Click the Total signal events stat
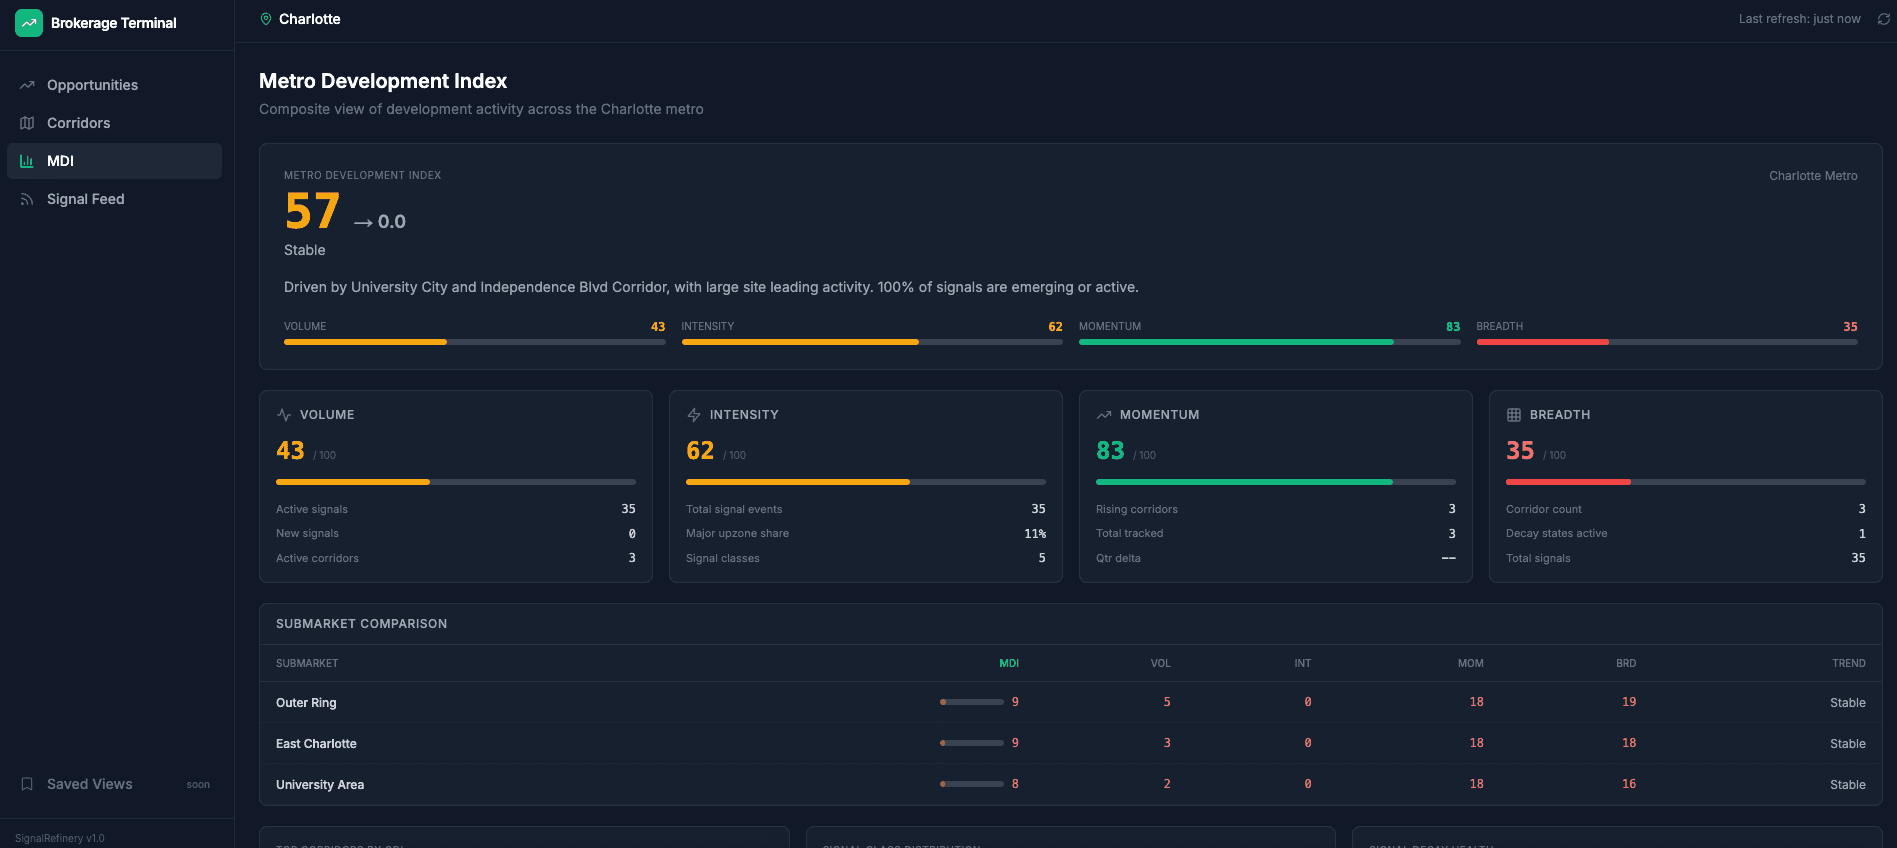Viewport: 1897px width, 848px height. pos(866,509)
